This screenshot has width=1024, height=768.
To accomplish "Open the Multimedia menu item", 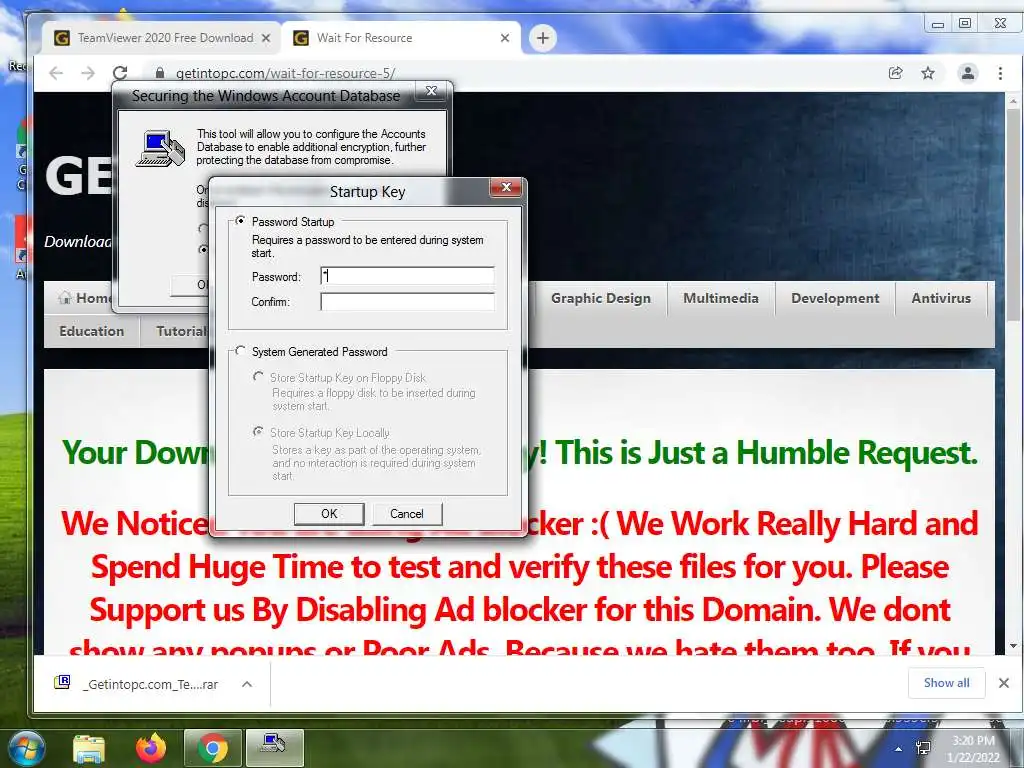I will (x=721, y=298).
